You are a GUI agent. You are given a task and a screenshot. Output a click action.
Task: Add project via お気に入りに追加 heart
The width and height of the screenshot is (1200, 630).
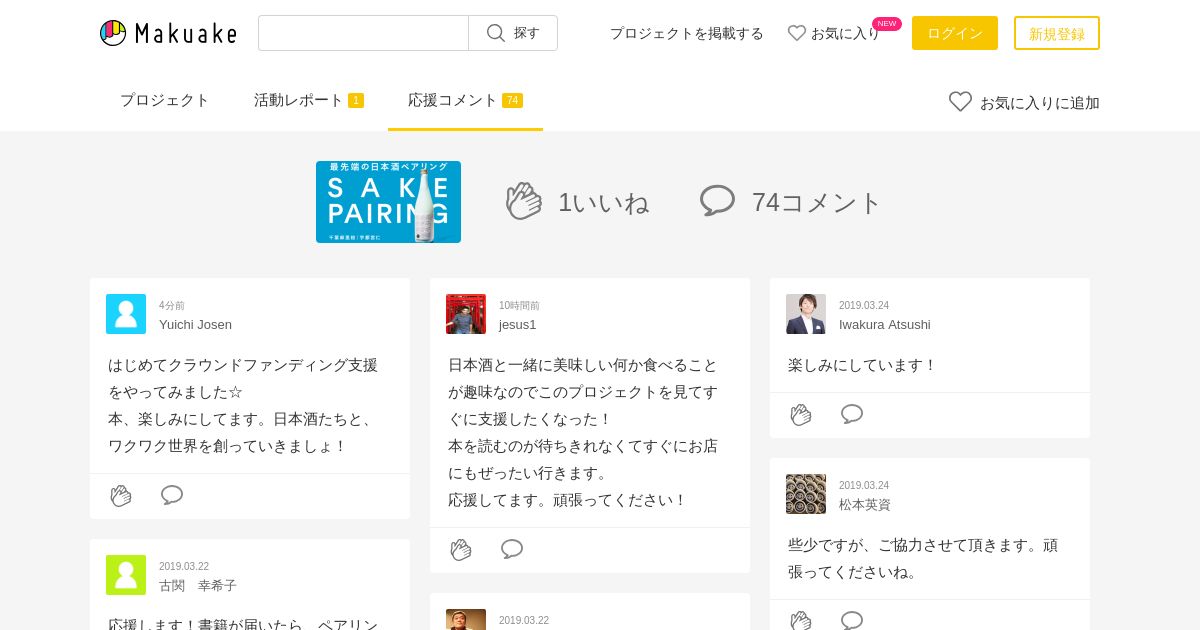point(1024,102)
